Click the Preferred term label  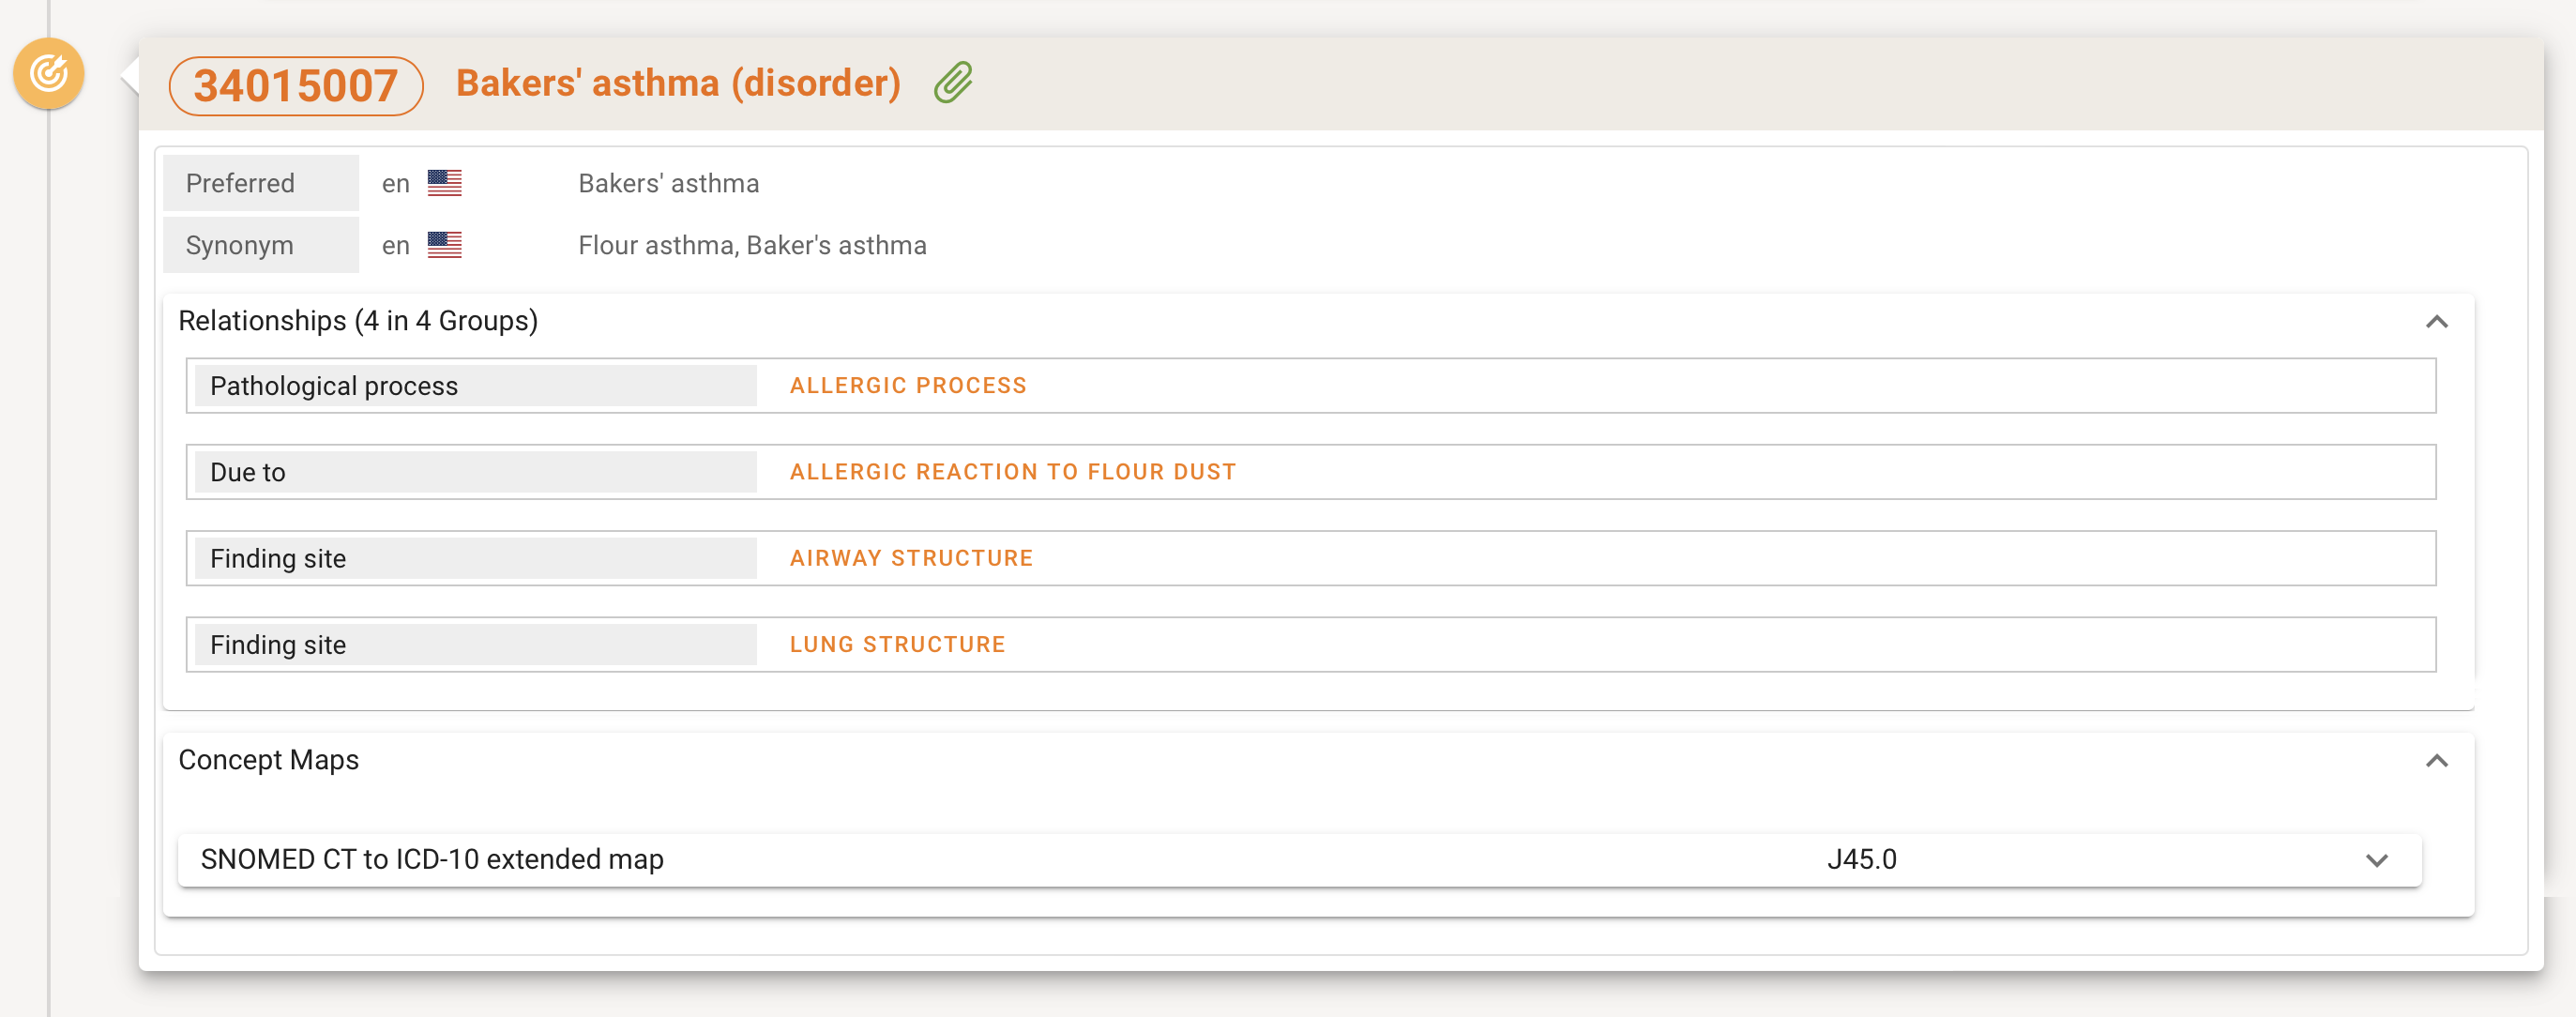tap(240, 183)
